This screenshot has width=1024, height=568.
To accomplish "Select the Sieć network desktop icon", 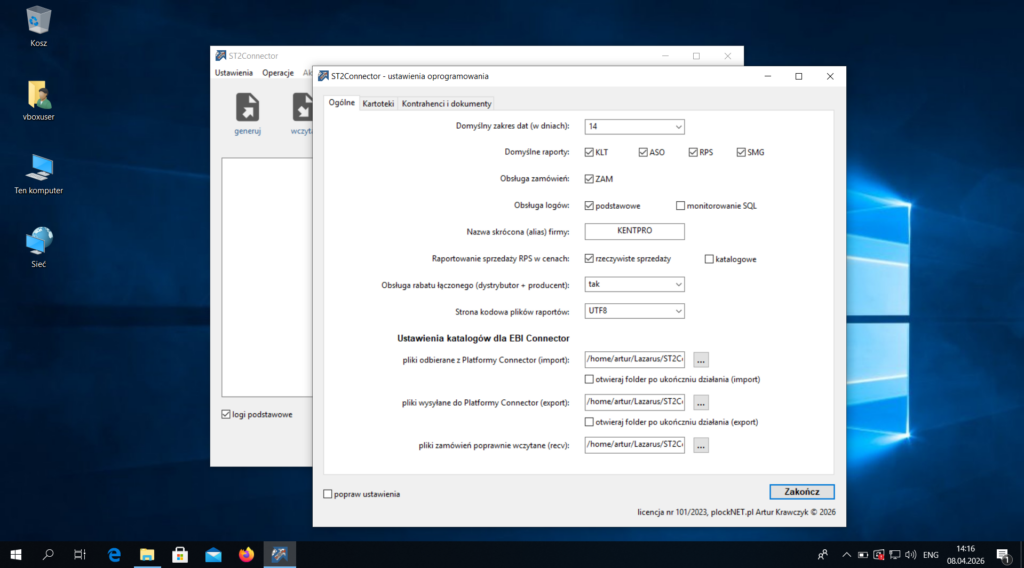I will [x=39, y=241].
